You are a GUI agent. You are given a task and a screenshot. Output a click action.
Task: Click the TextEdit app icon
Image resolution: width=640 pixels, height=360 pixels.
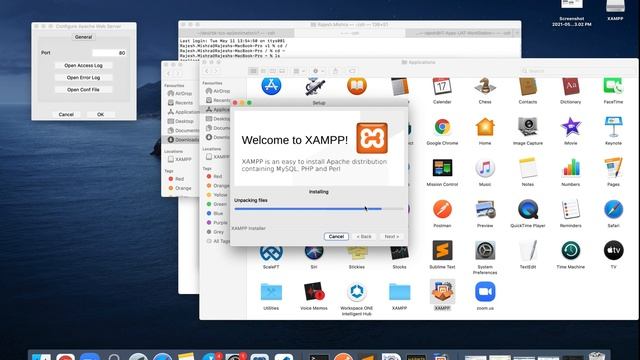tap(528, 251)
